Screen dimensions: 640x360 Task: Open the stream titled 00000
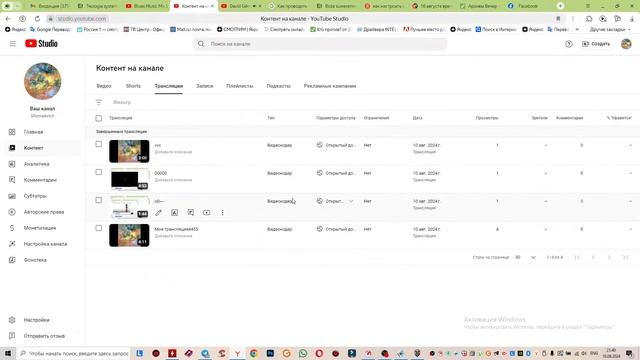click(x=161, y=173)
